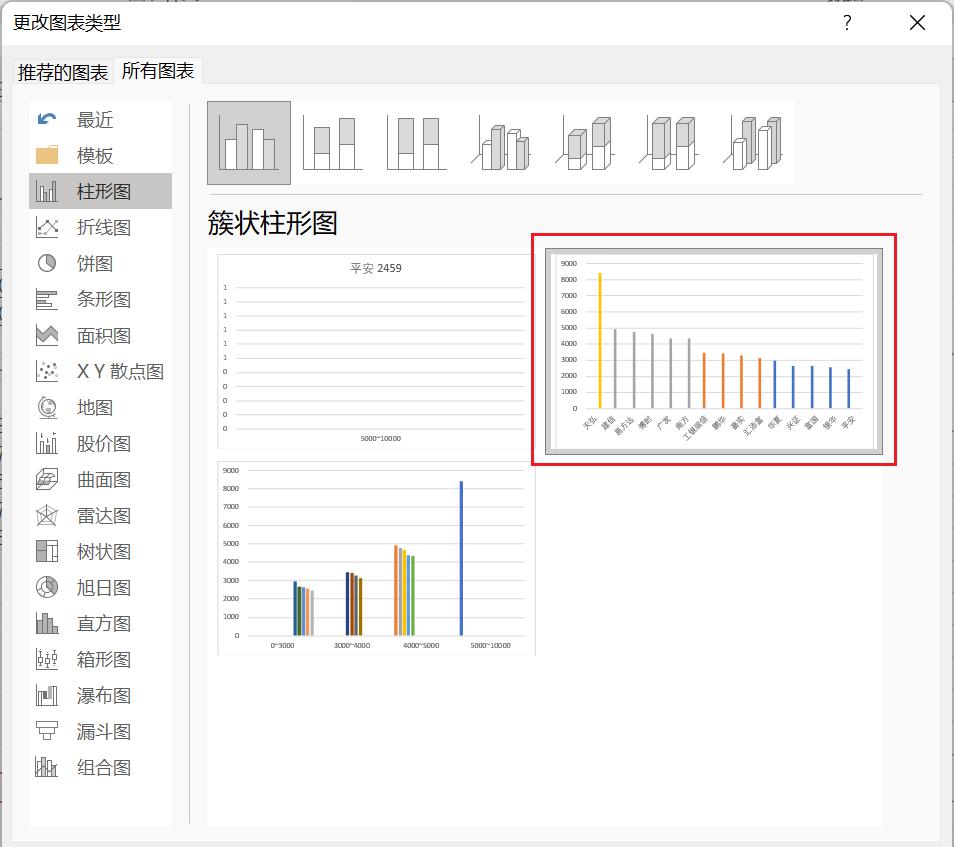This screenshot has width=954, height=847.
Task: Switch to the 推荐的图表 tab
Action: click(63, 72)
